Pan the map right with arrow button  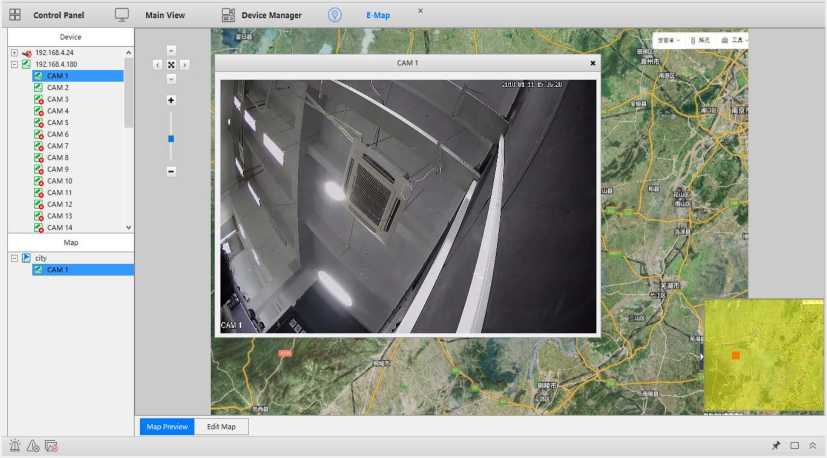tap(185, 64)
